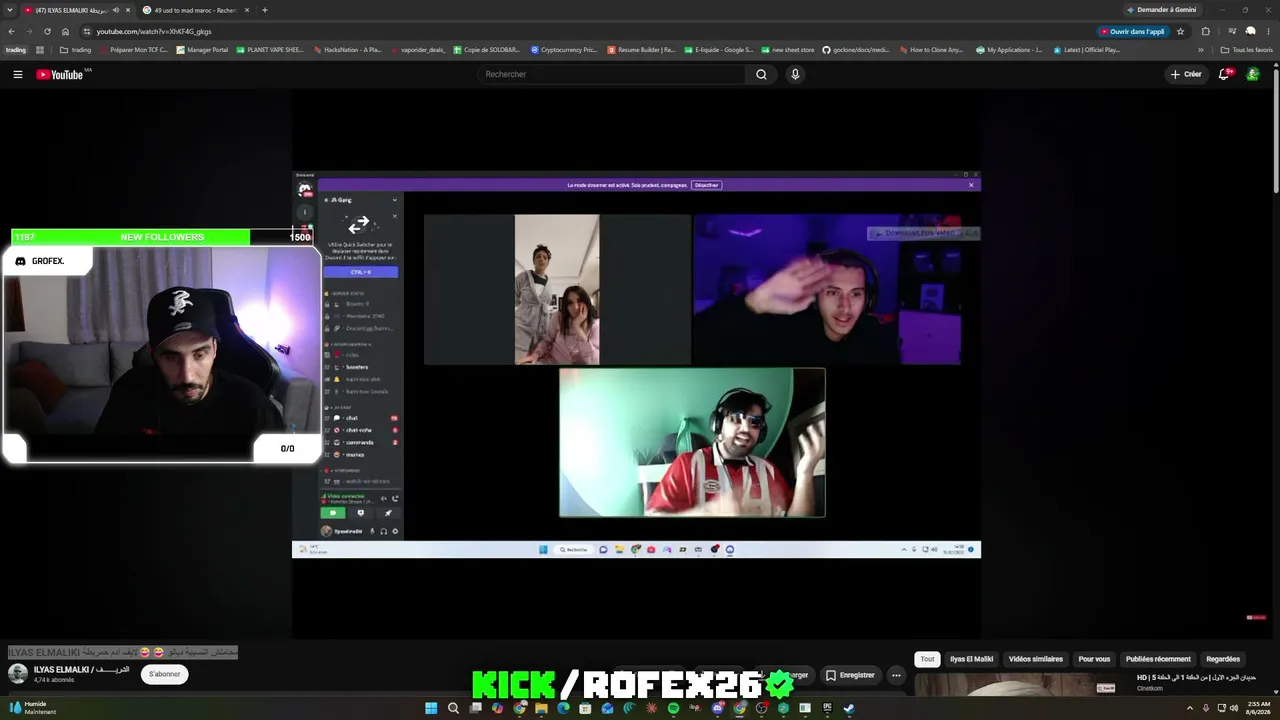Image resolution: width=1280 pixels, height=720 pixels.
Task: Open the 'Manager Portal' bookmark
Action: click(x=202, y=50)
